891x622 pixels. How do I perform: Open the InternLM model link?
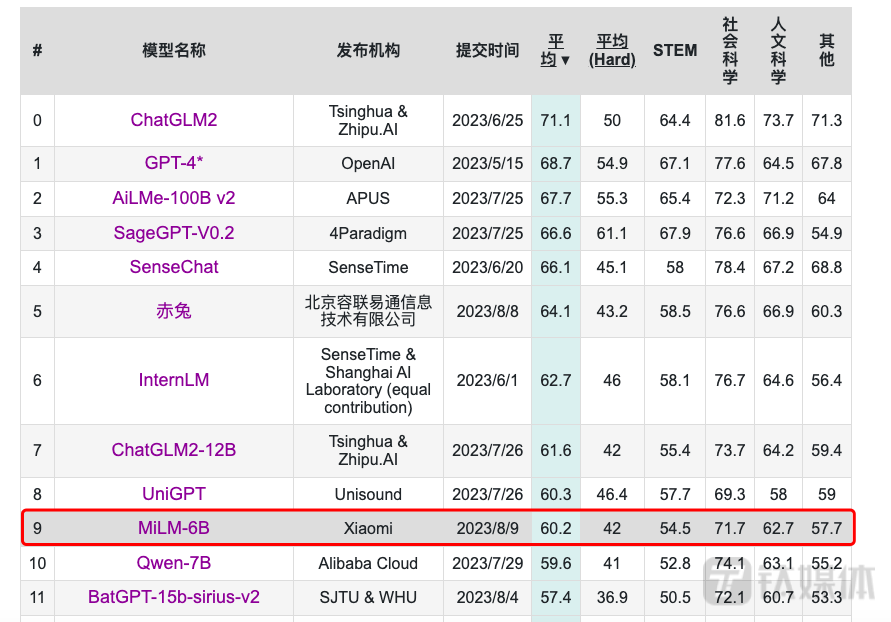173,380
